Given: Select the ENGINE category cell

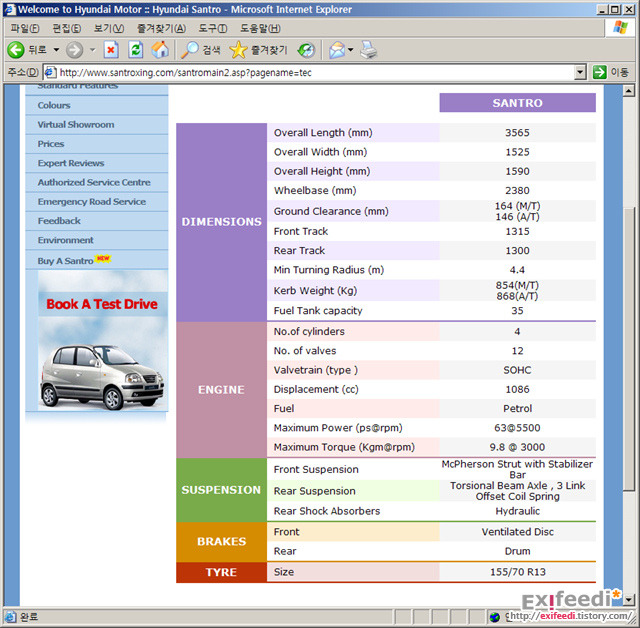Looking at the screenshot, I should click(222, 390).
